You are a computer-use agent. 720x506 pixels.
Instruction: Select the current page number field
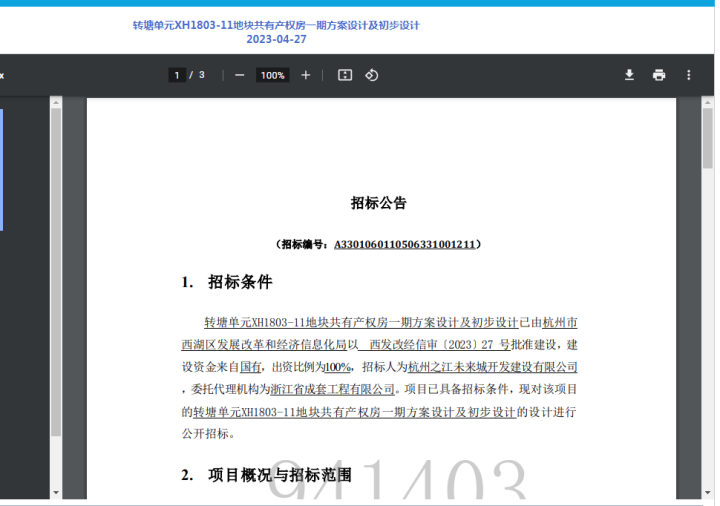click(x=177, y=75)
